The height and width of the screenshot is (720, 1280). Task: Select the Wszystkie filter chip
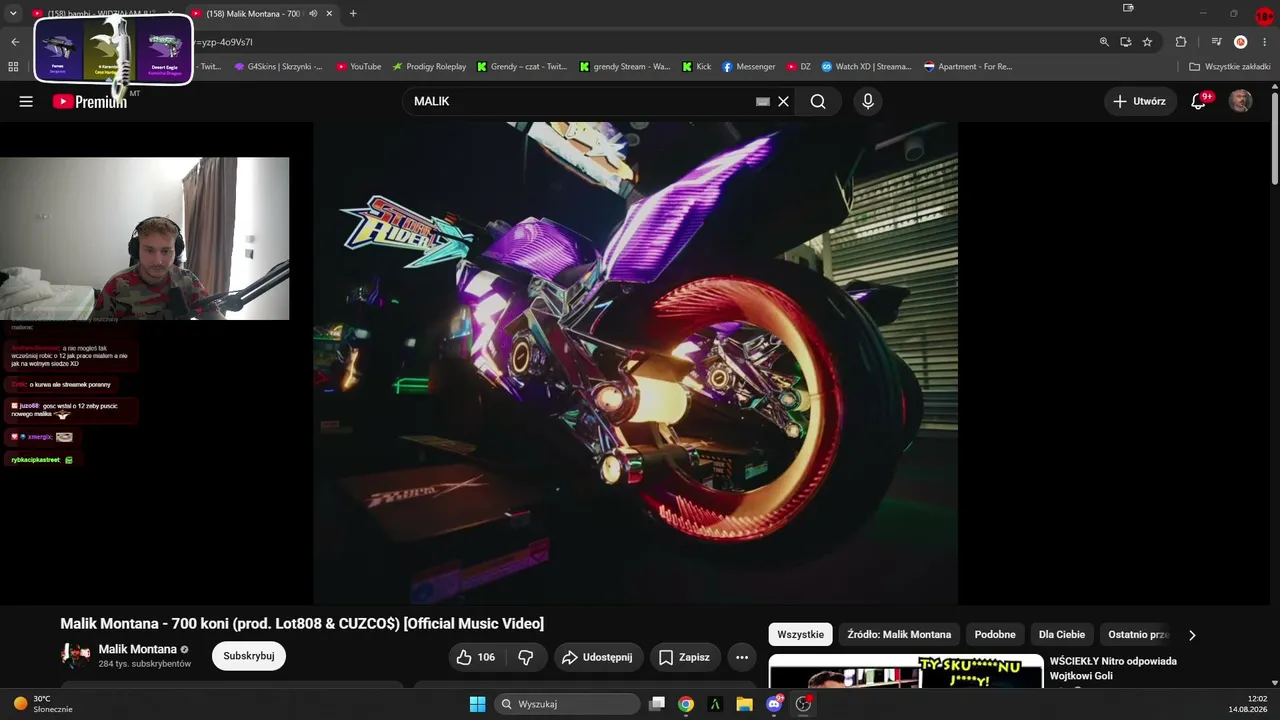click(x=800, y=634)
